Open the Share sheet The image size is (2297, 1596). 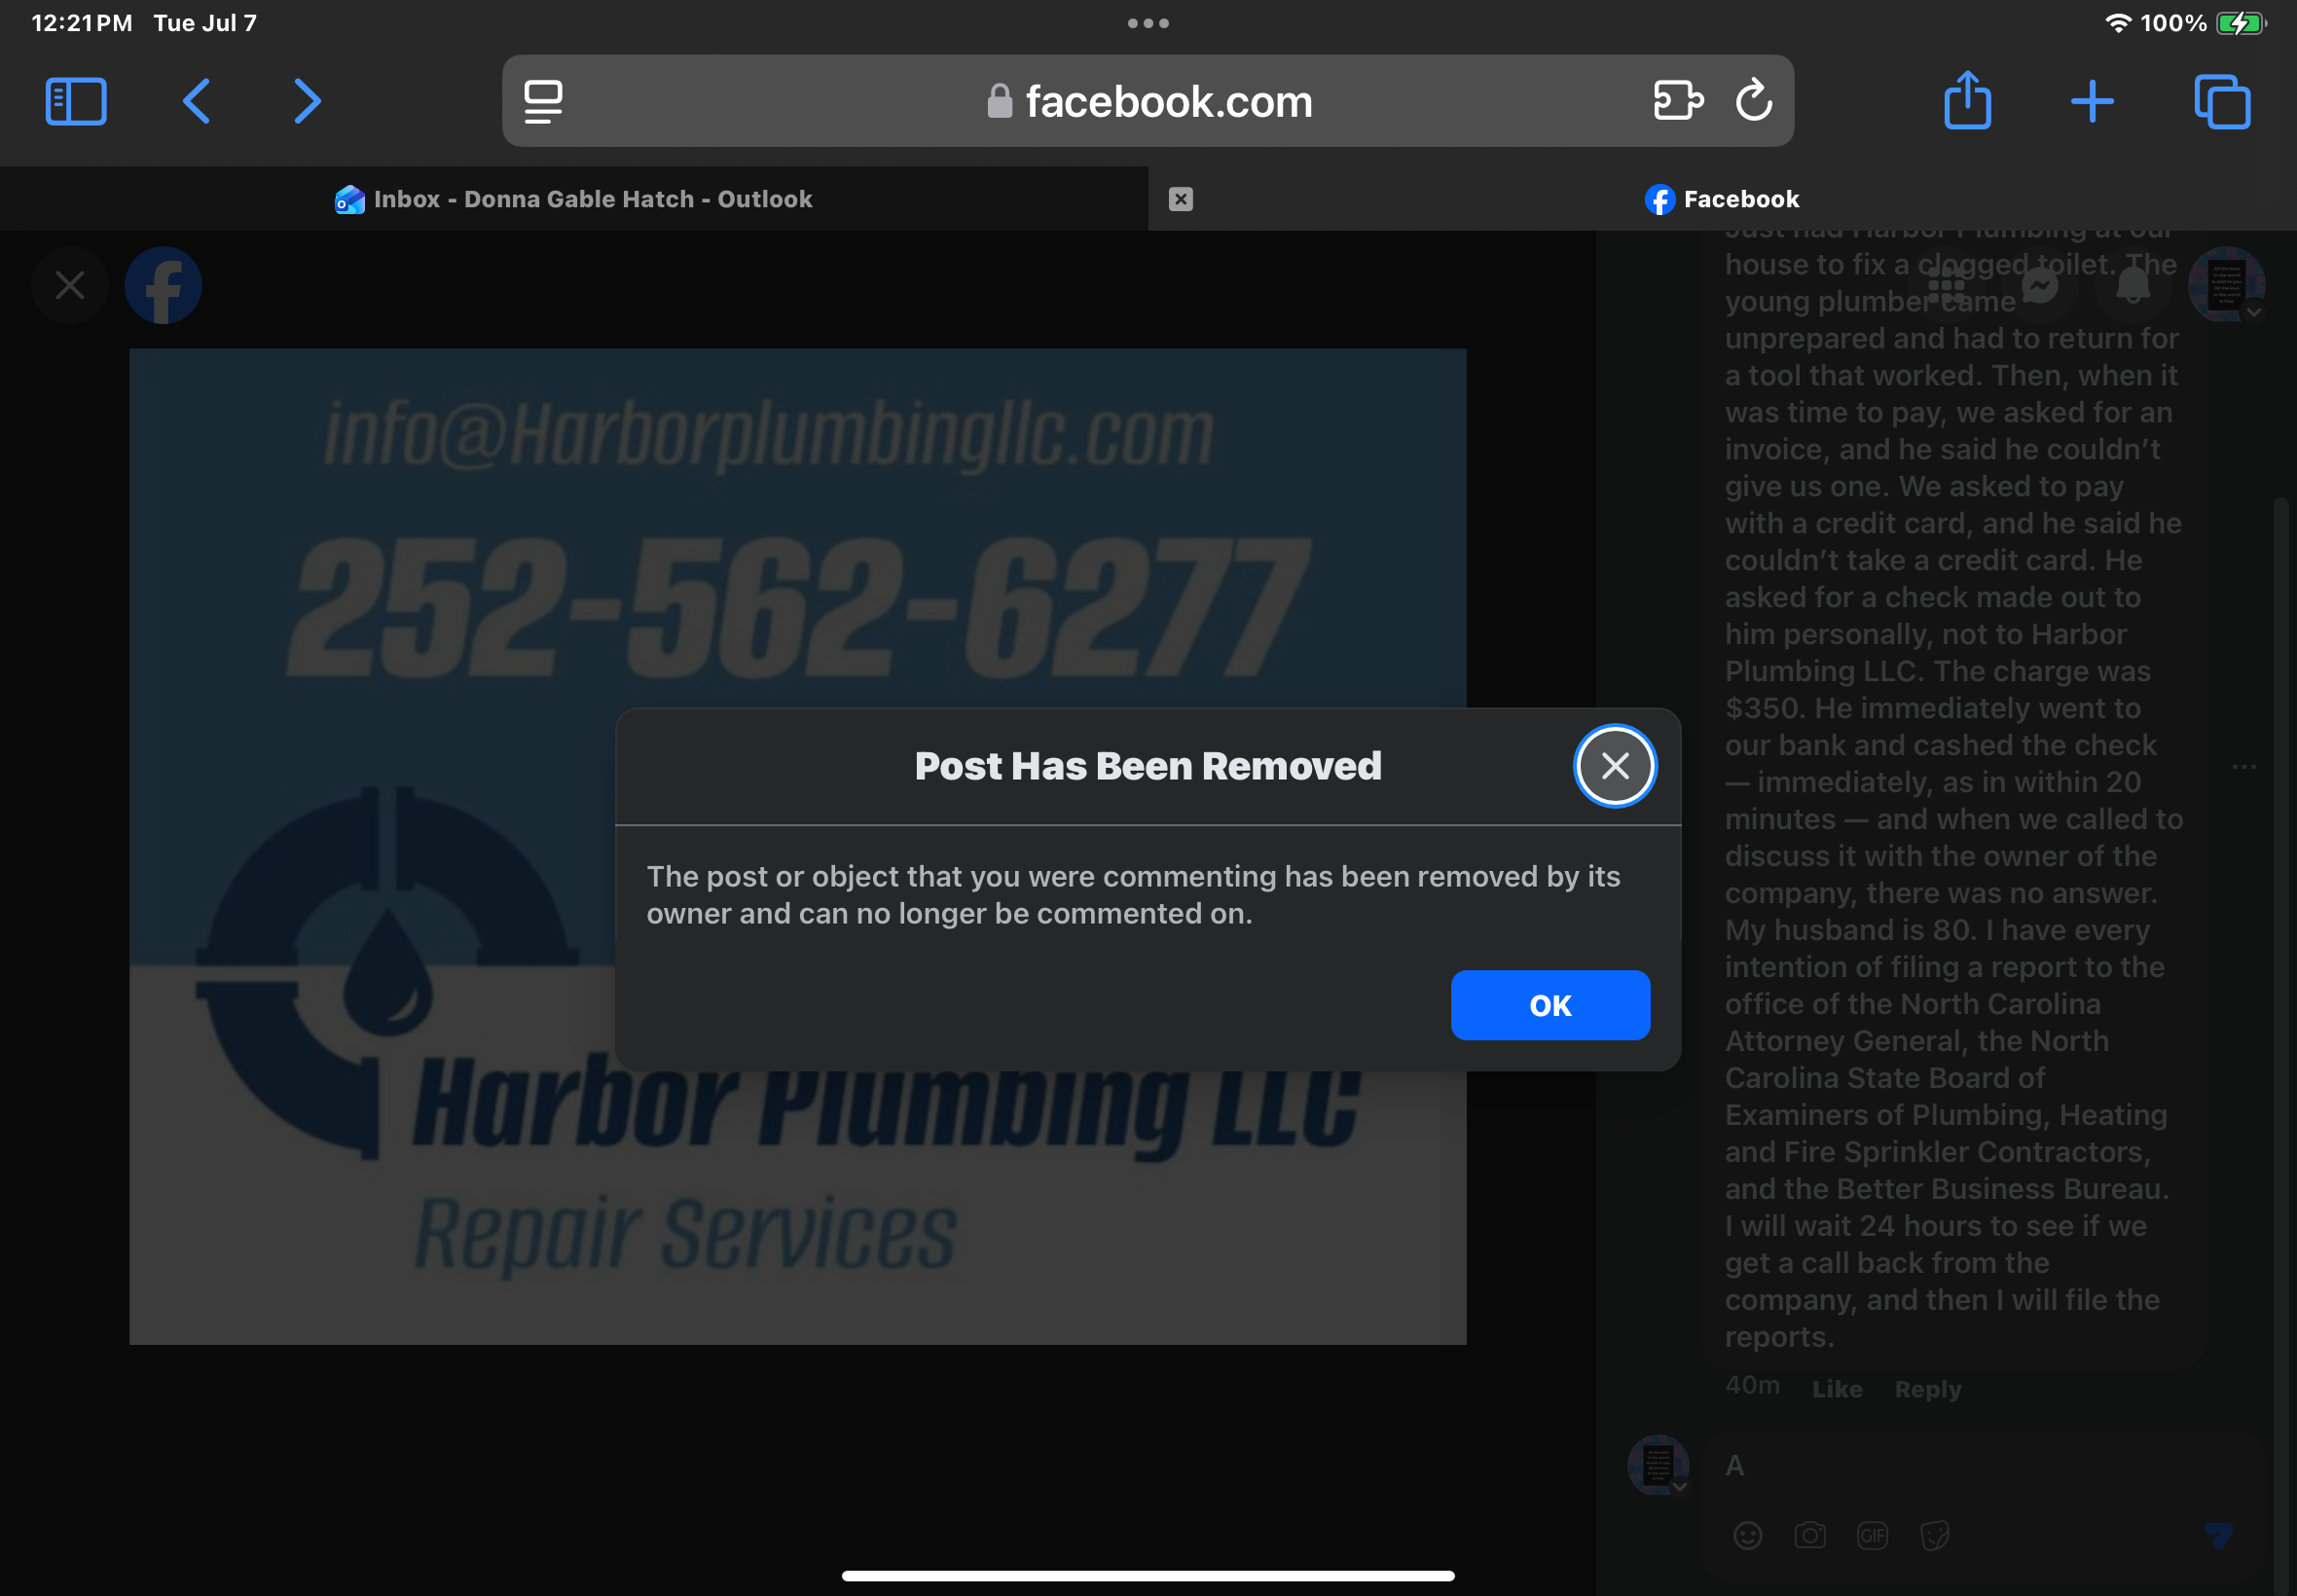click(x=1967, y=100)
